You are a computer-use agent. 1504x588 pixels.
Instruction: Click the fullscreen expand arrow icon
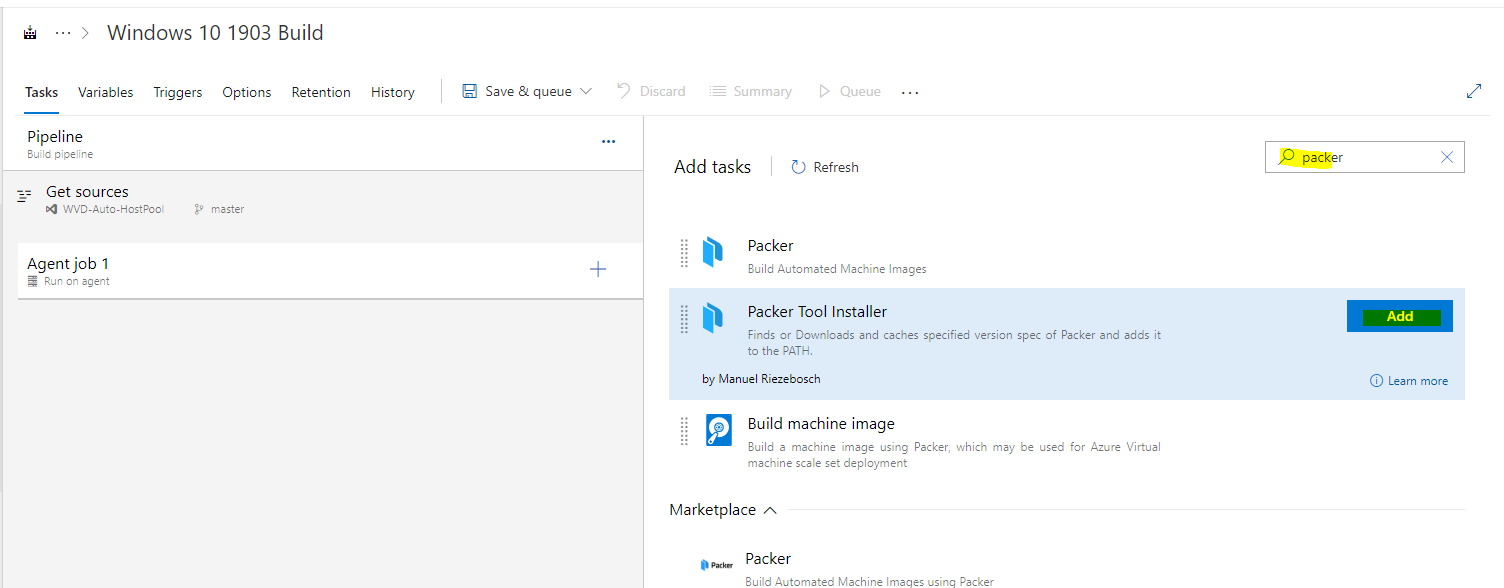tap(1474, 90)
